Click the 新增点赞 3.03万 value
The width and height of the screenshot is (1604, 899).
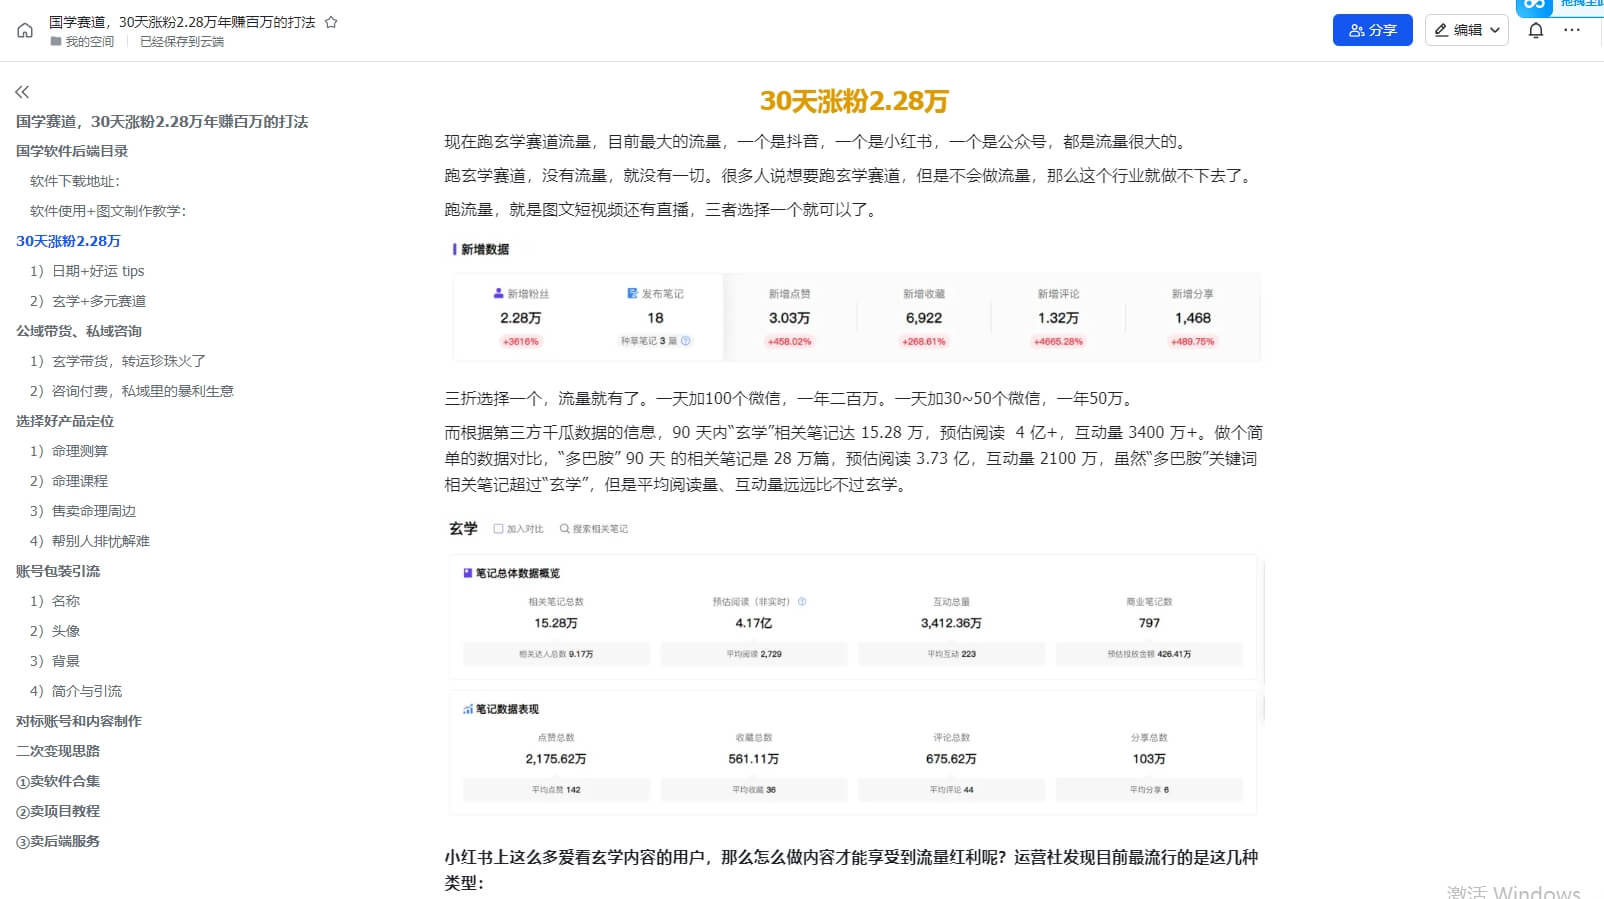tap(789, 318)
